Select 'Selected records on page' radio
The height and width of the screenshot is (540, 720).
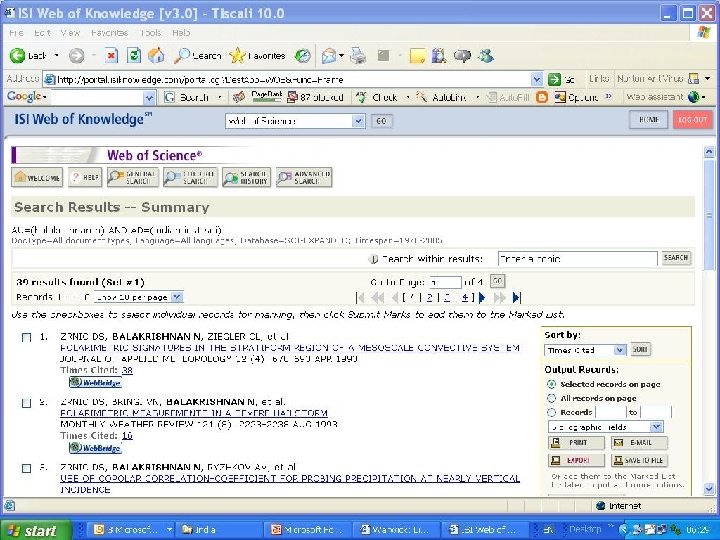coord(551,384)
